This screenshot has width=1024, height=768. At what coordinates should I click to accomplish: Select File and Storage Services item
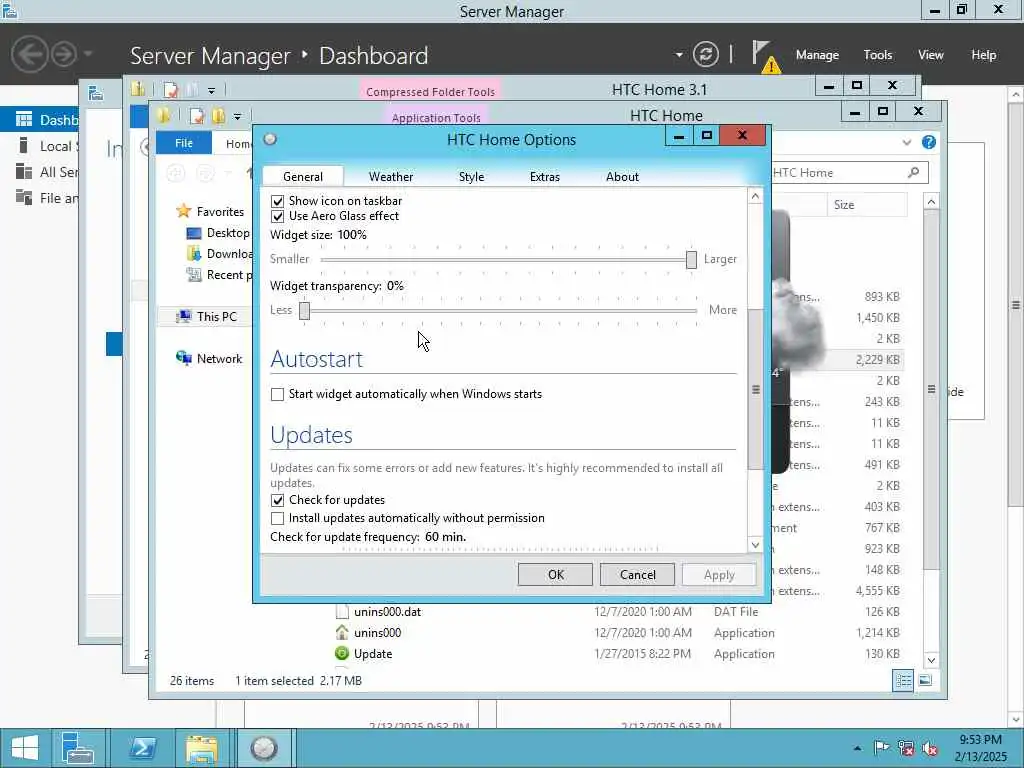click(46, 198)
